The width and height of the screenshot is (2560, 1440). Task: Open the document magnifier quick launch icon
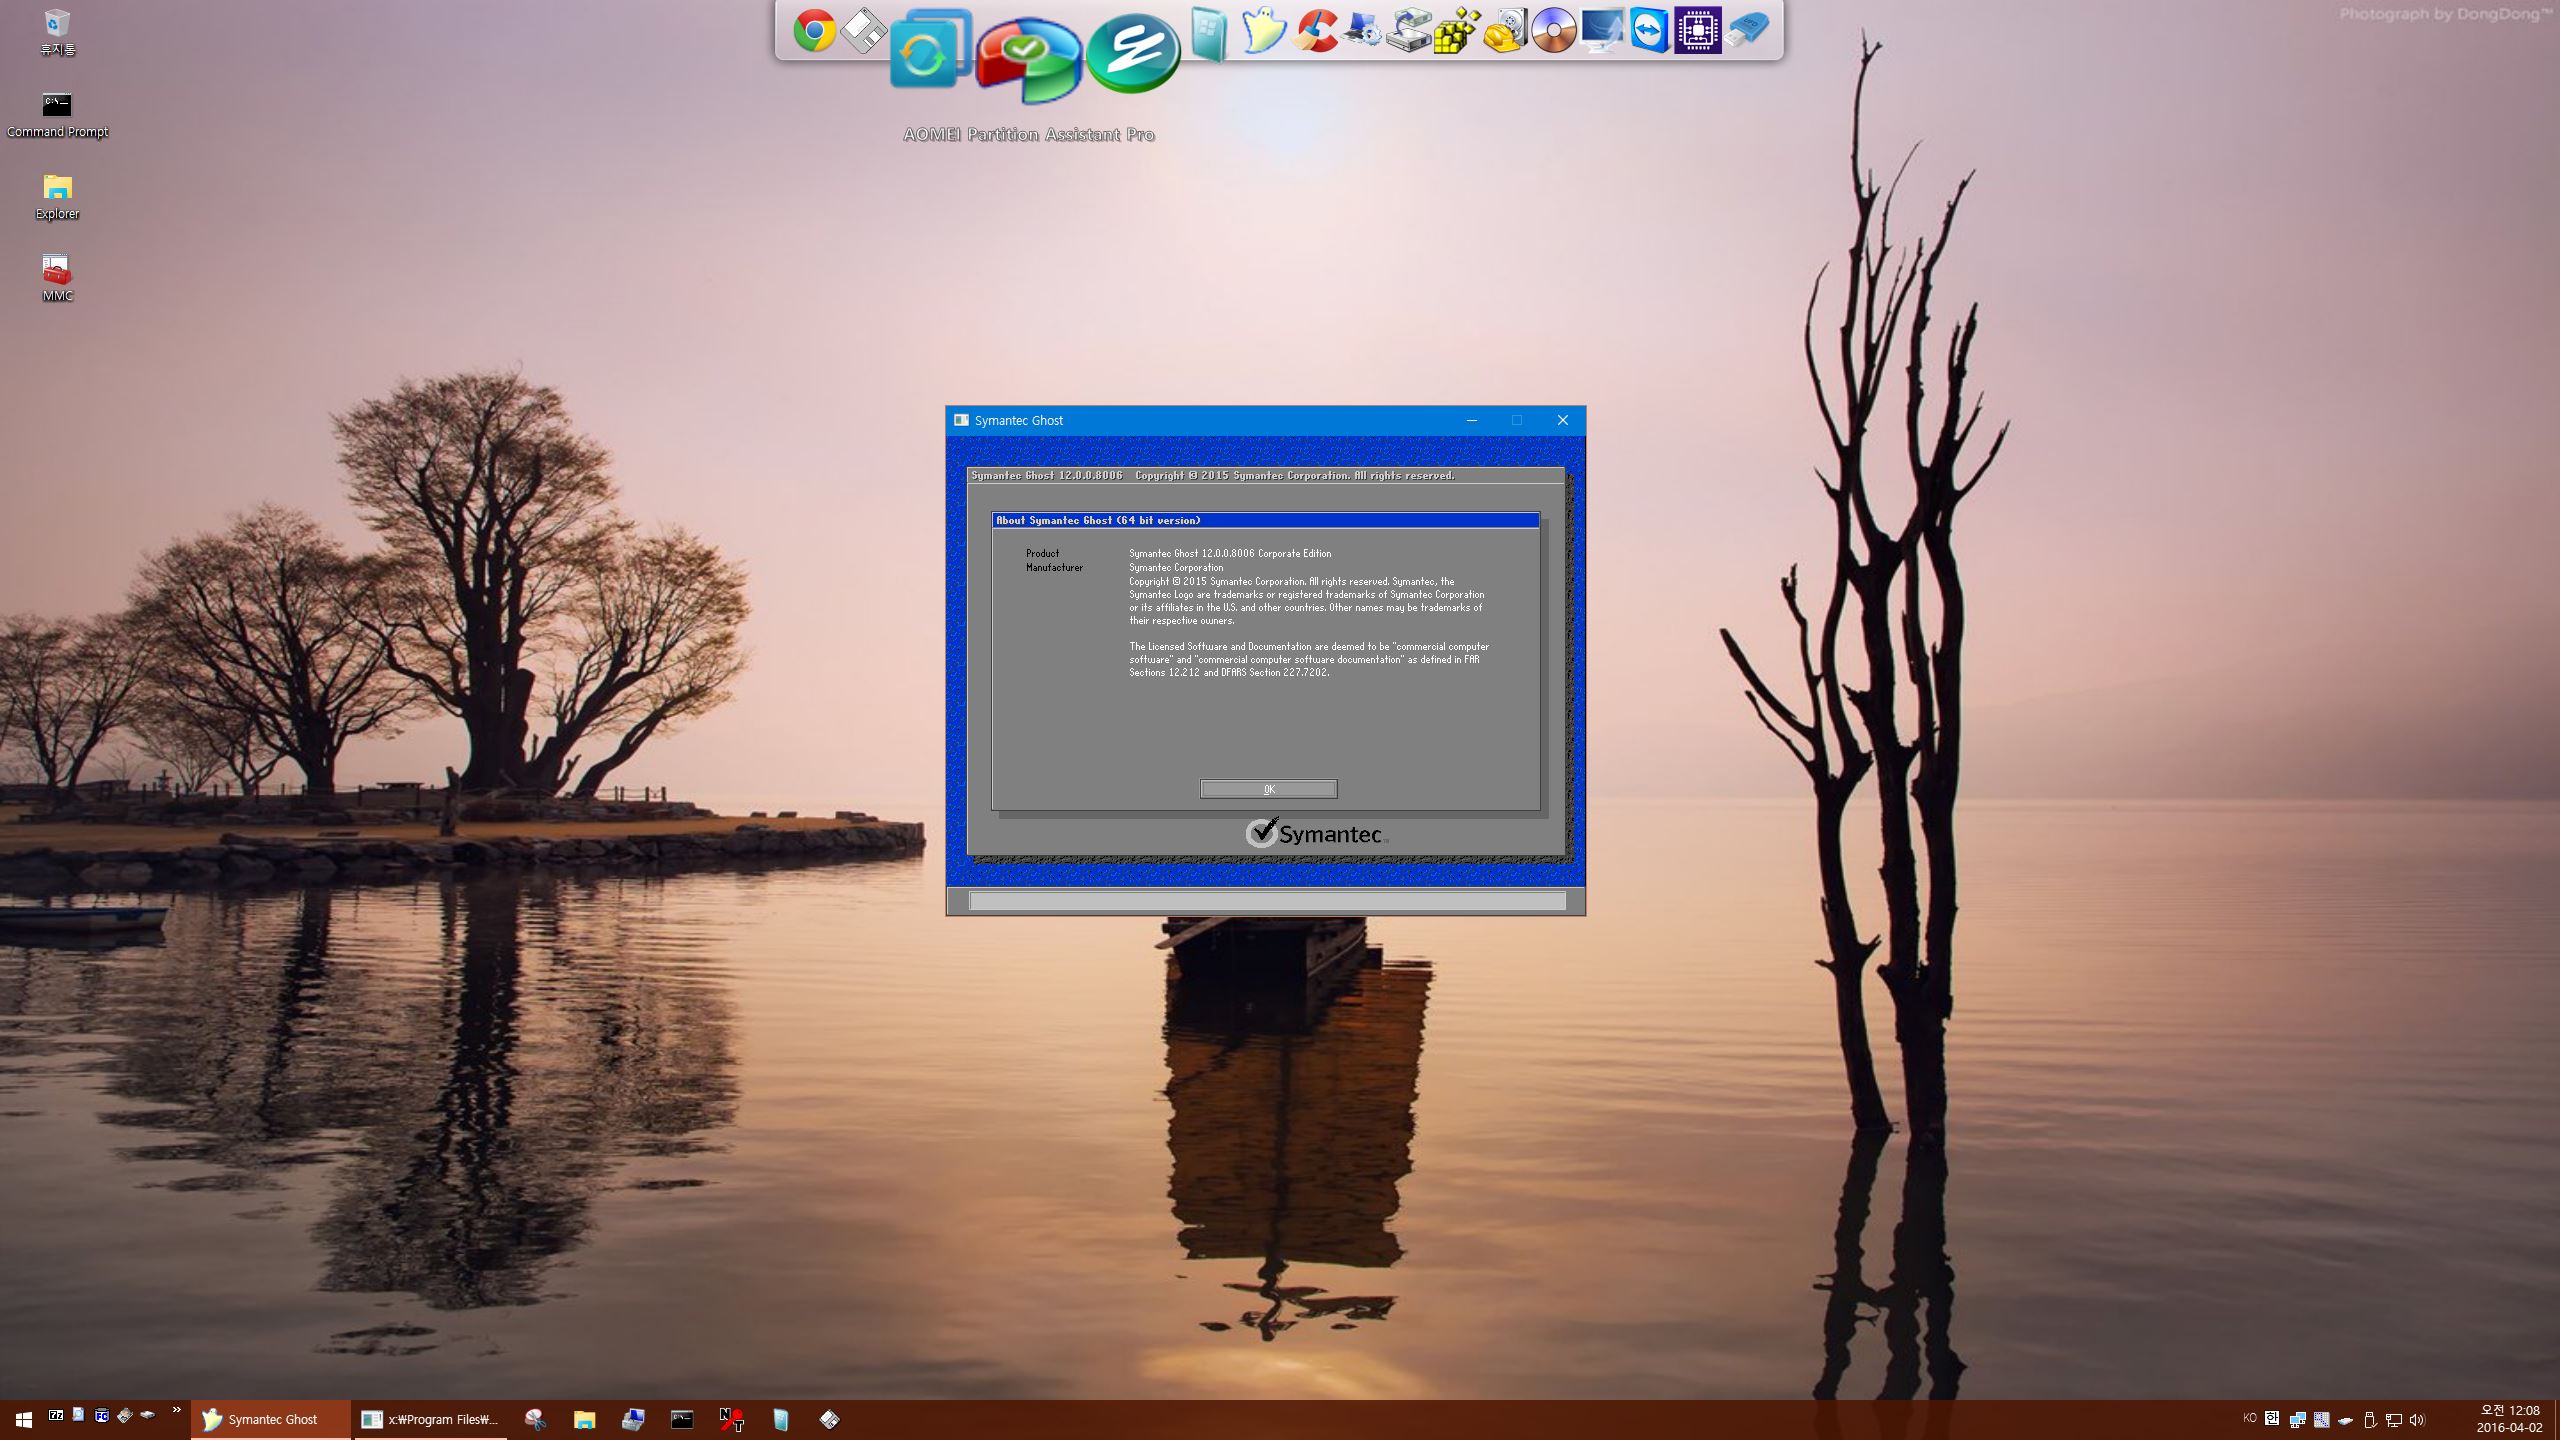(x=78, y=1415)
